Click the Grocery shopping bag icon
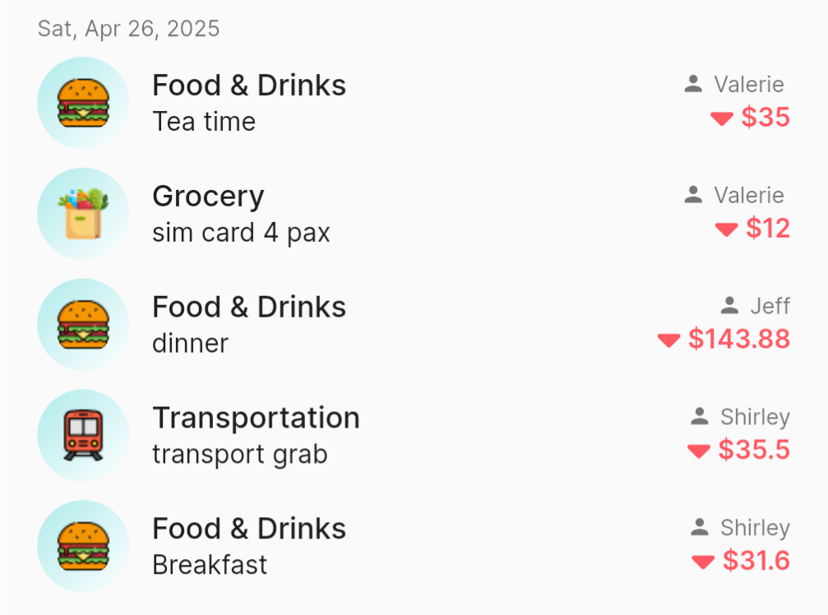The height and width of the screenshot is (615, 828). 83,212
